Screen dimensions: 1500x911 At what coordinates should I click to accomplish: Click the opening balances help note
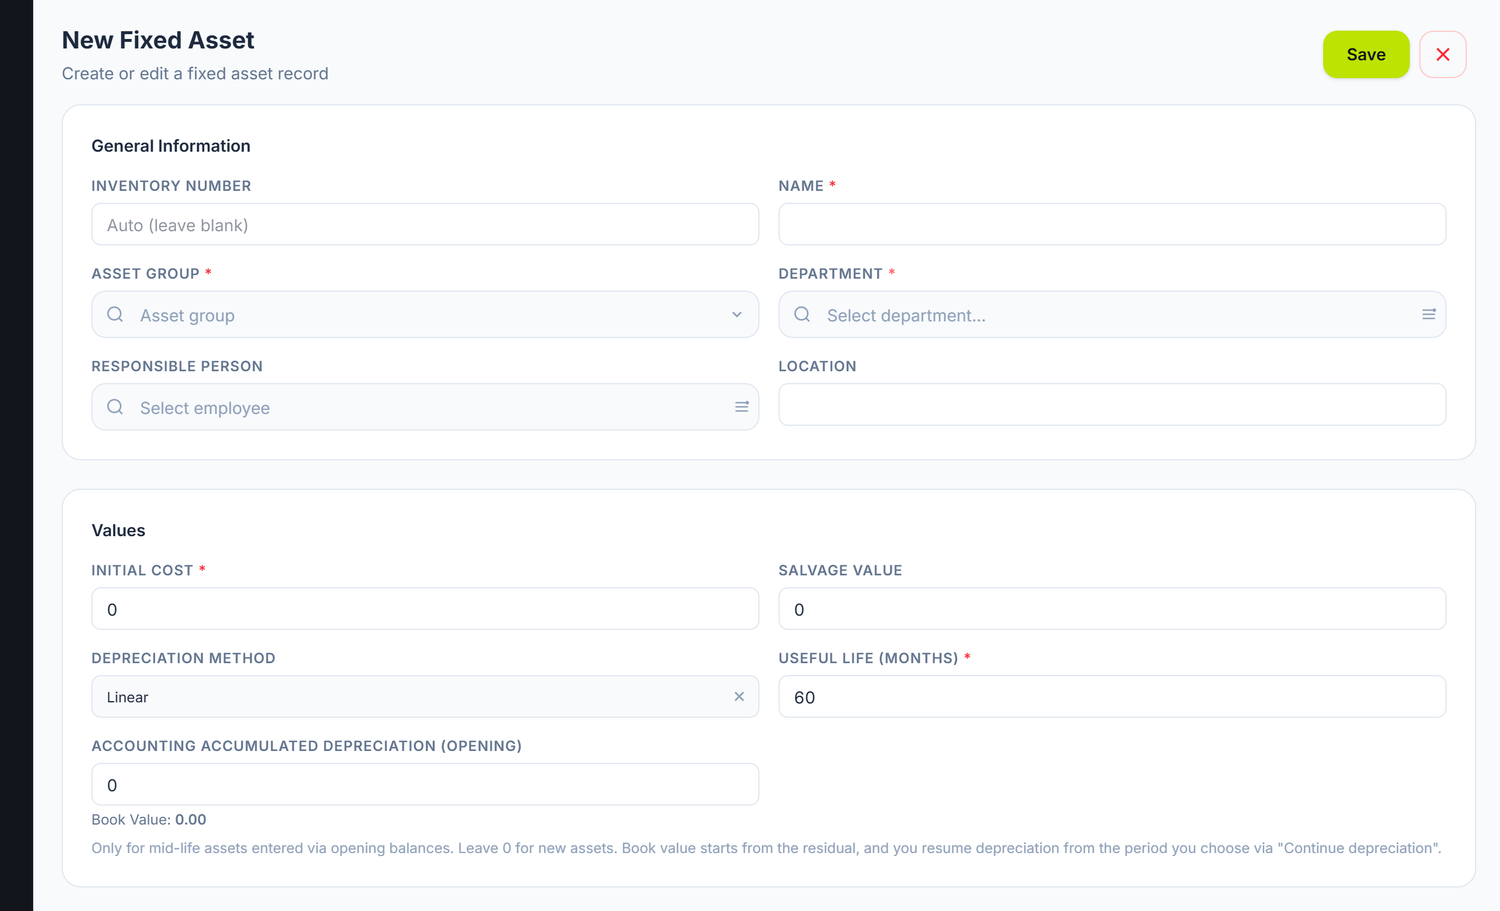(766, 848)
